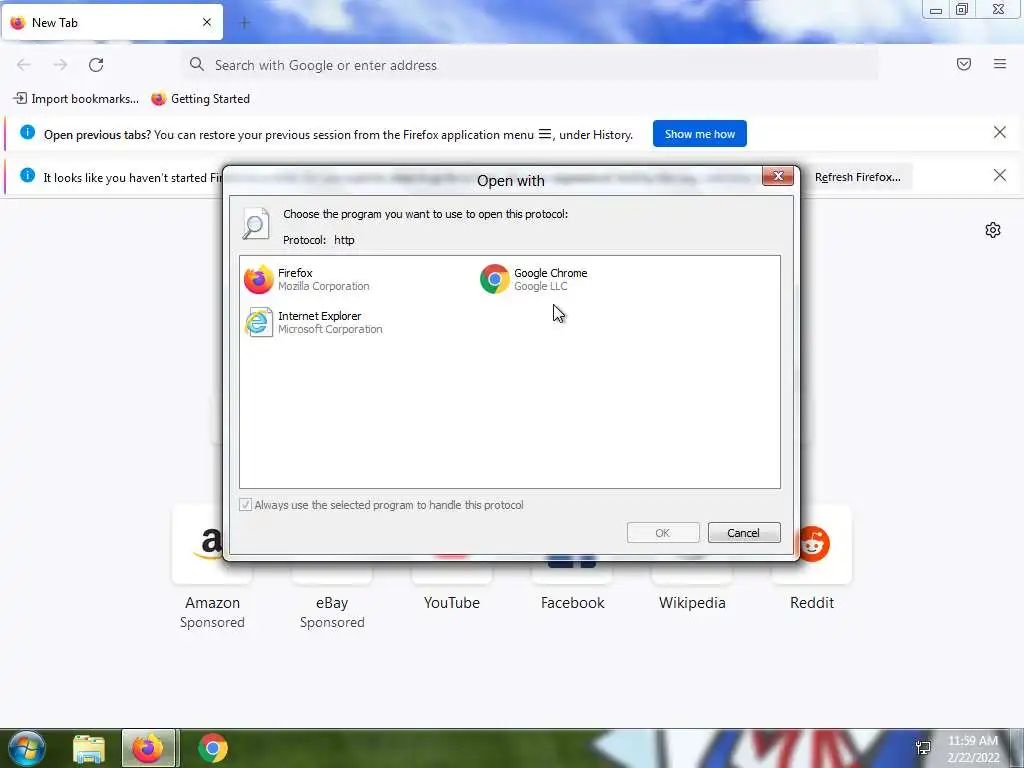This screenshot has height=768, width=1024.
Task: Click the search magnifier icon in the address bar
Action: pos(197,64)
